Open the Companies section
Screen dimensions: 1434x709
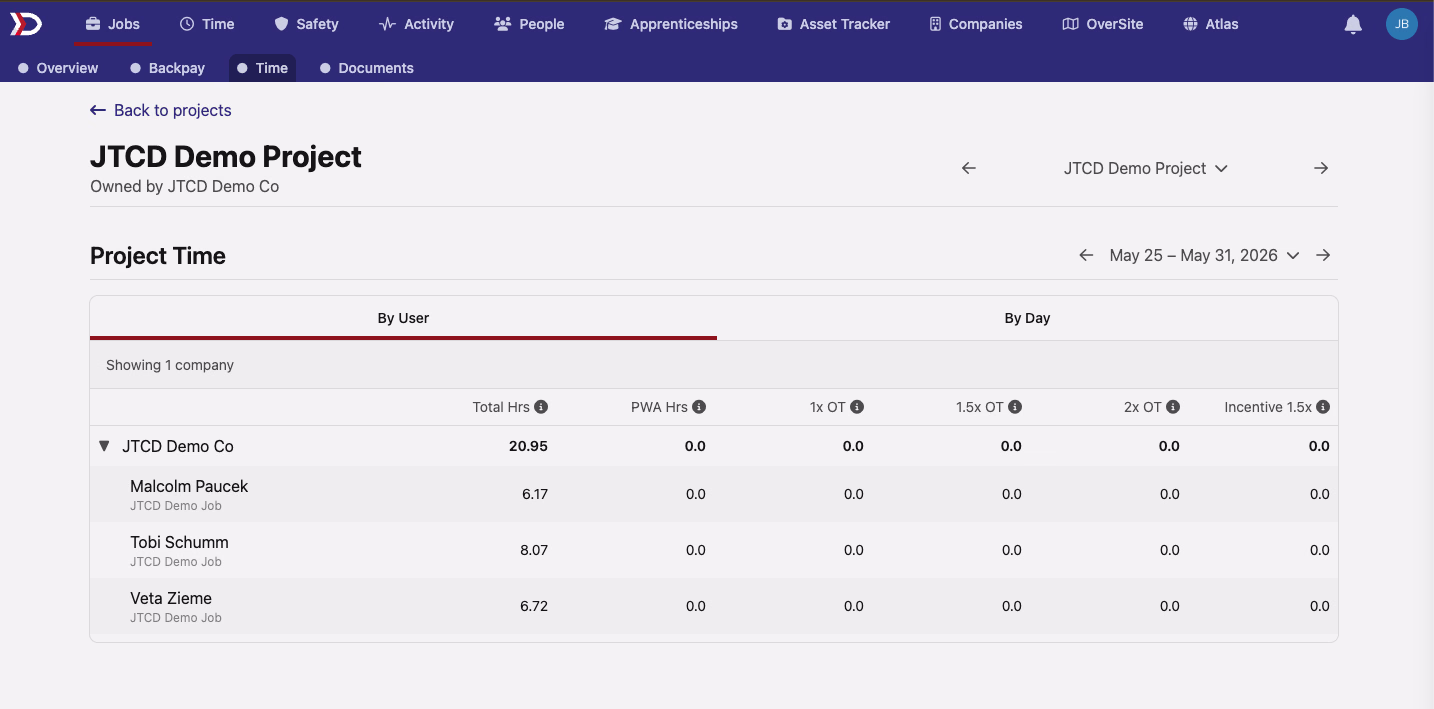coord(975,24)
